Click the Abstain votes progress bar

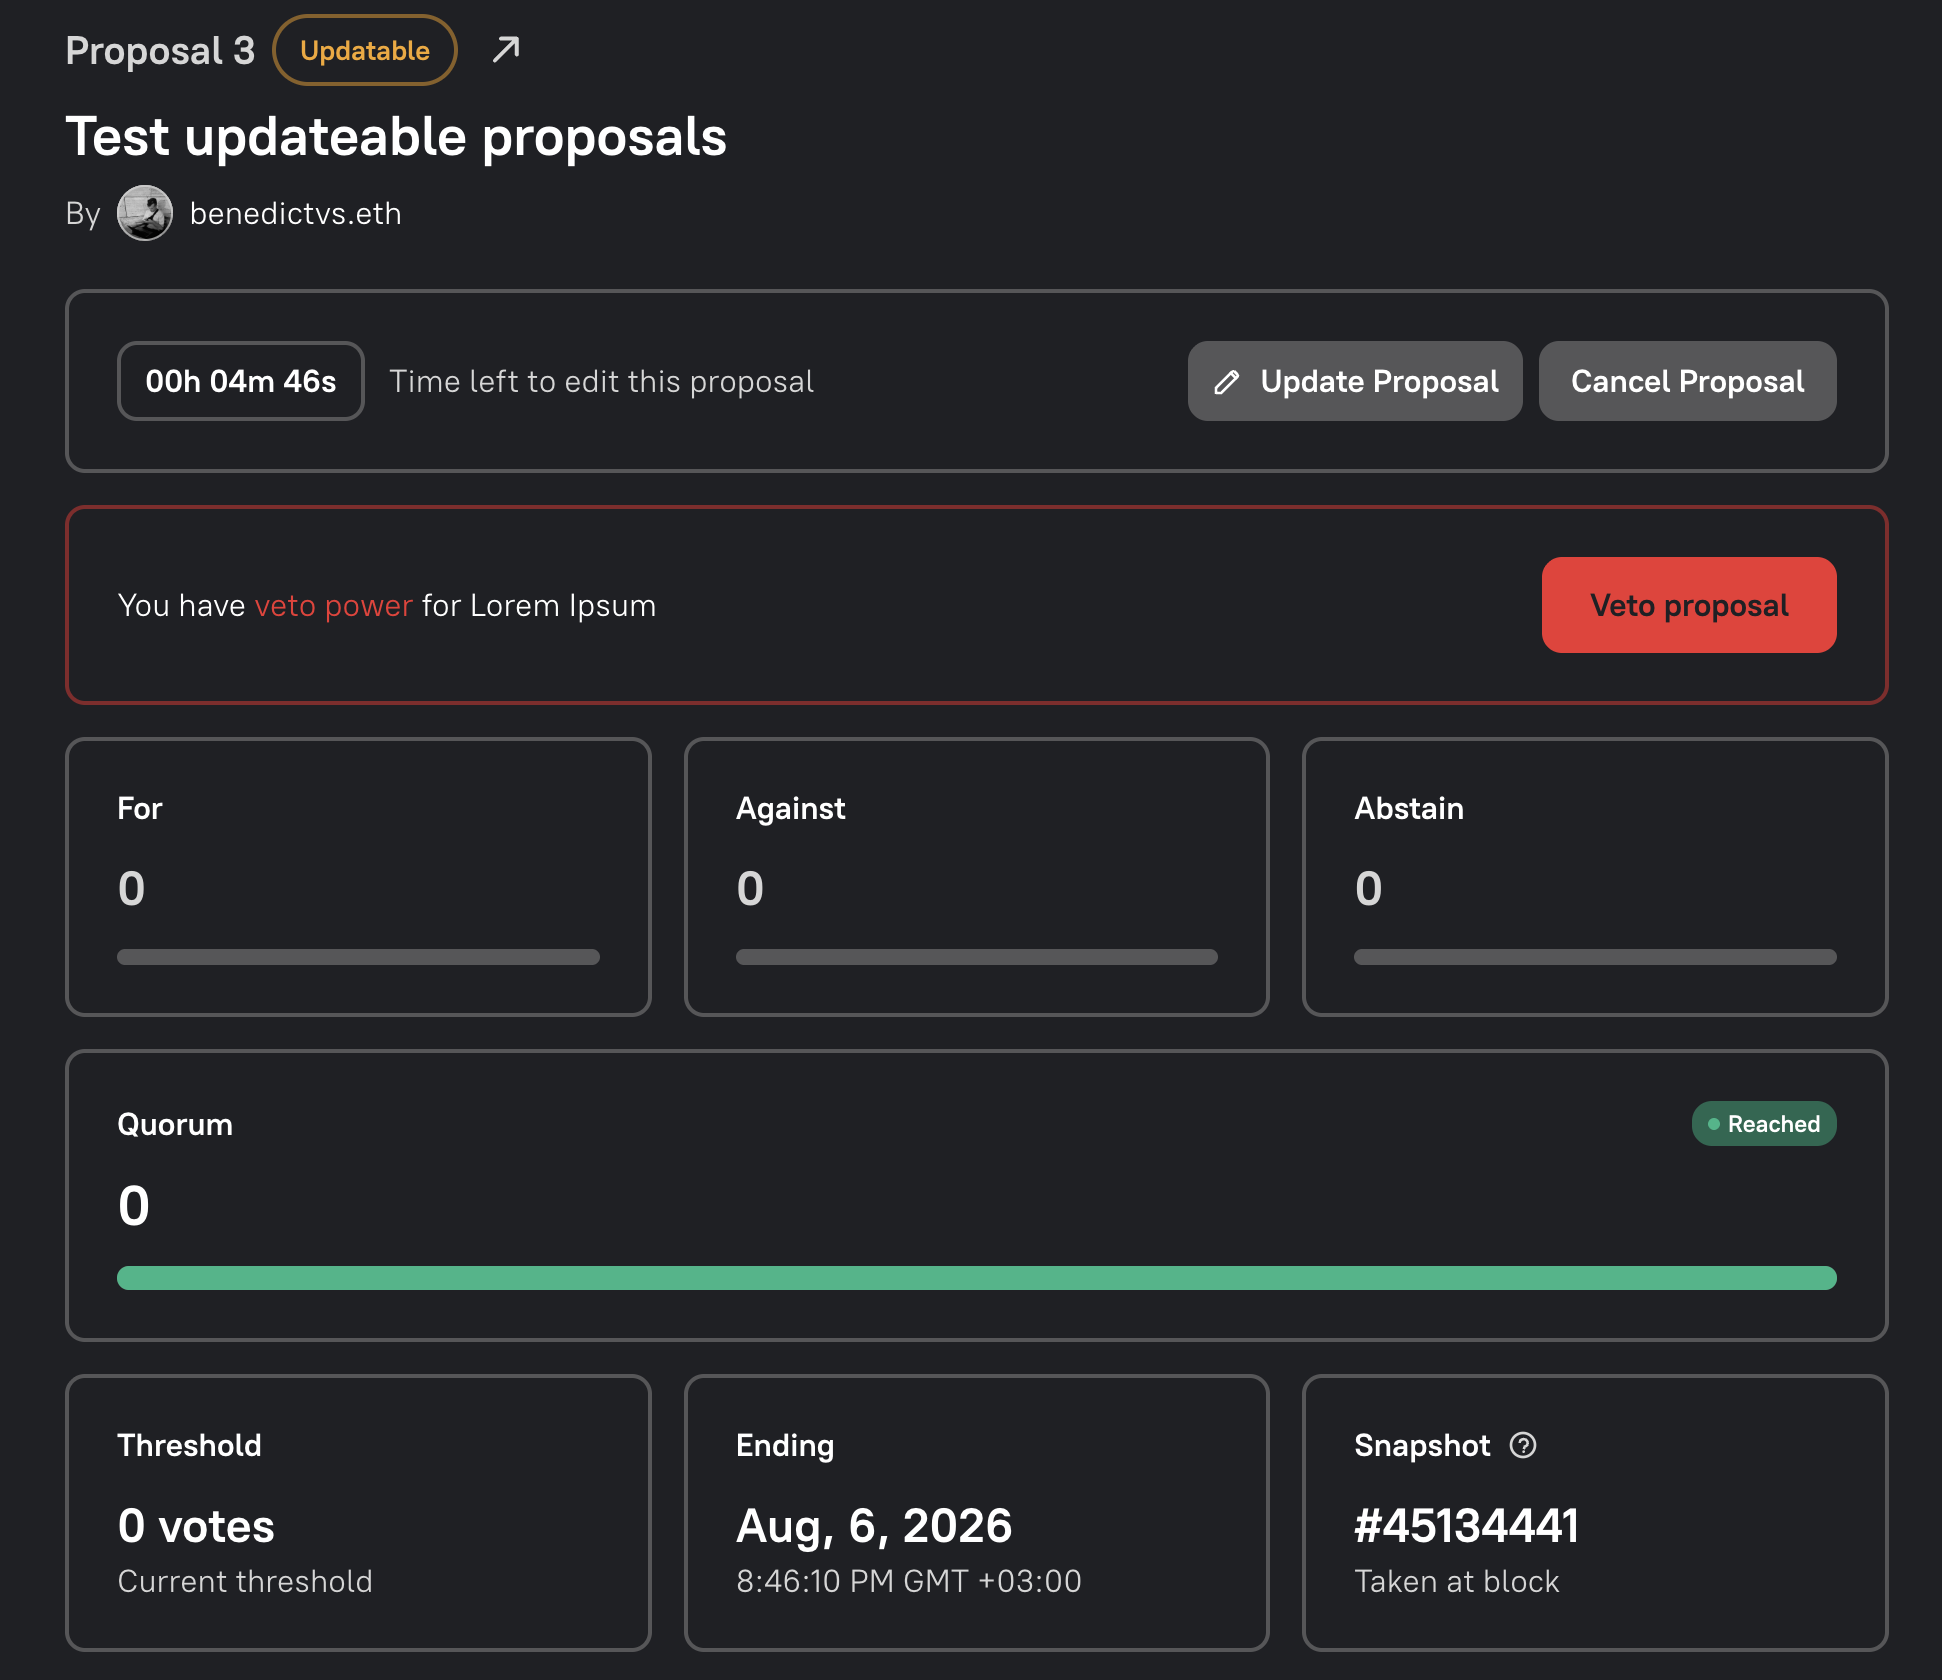pyautogui.click(x=1595, y=957)
